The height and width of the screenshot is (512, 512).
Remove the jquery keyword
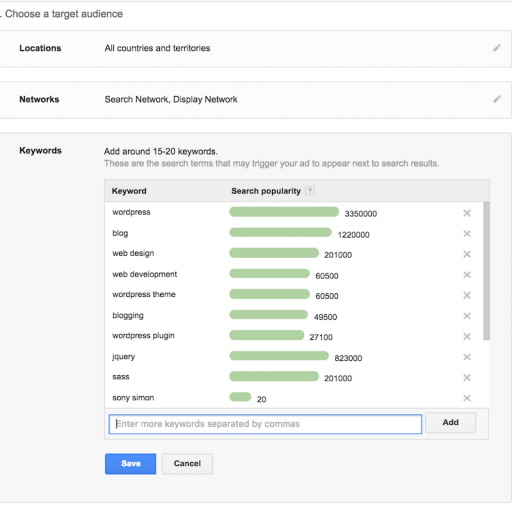tap(467, 357)
